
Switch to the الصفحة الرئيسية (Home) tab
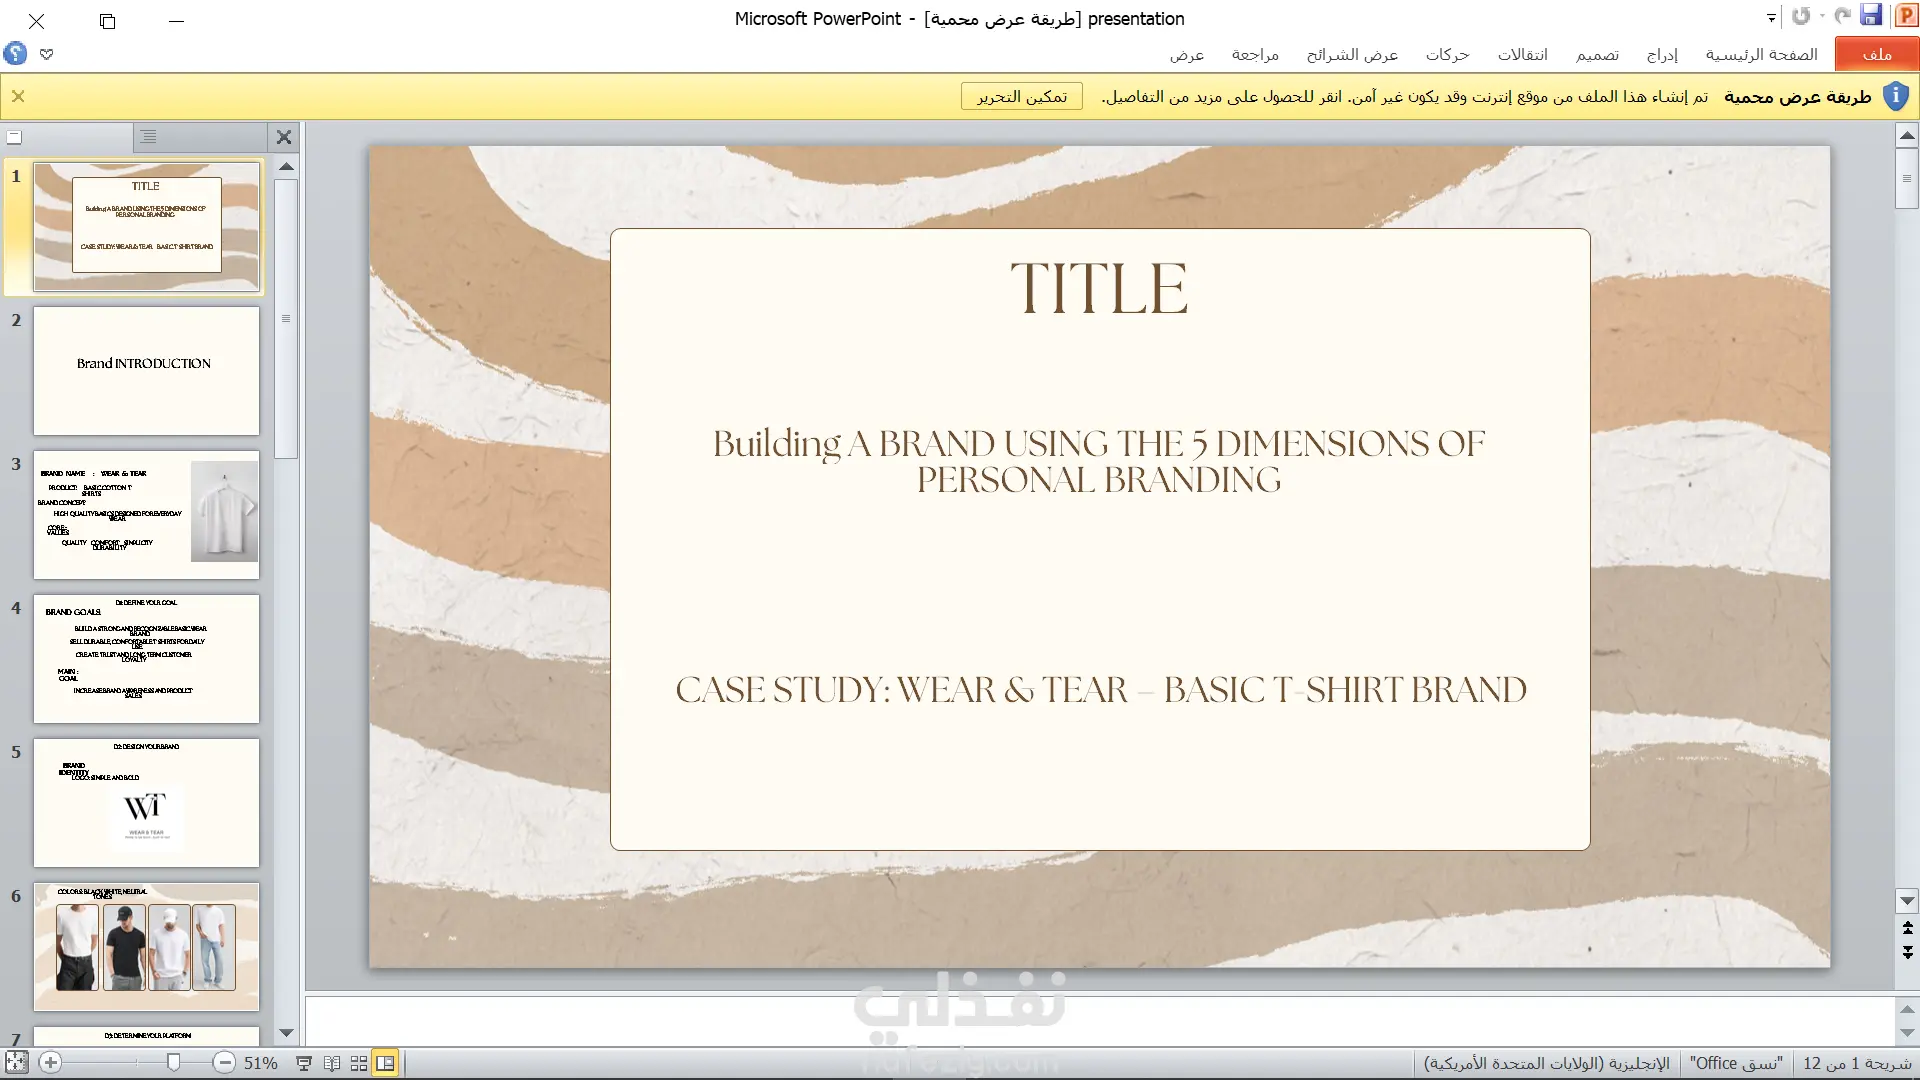(x=1761, y=54)
